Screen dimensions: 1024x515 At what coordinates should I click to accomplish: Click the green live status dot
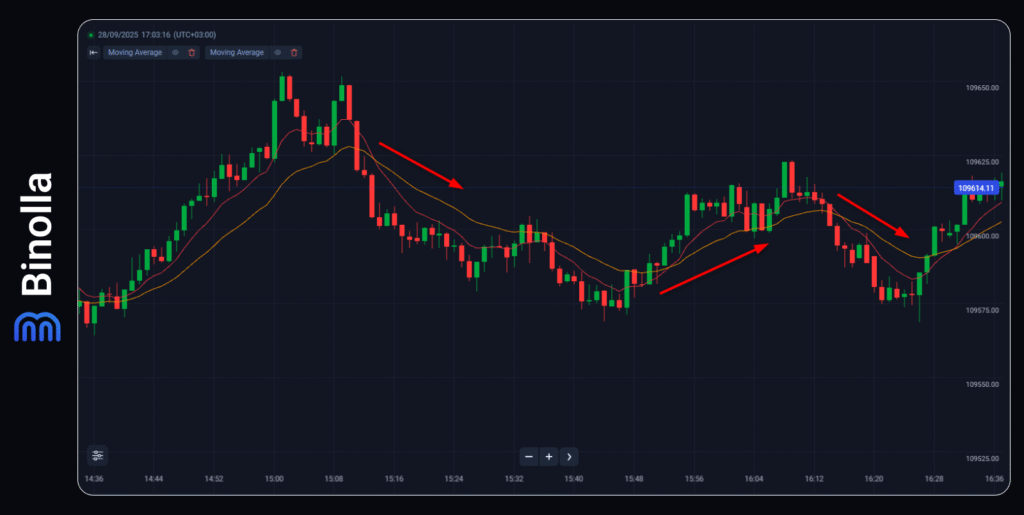91,35
